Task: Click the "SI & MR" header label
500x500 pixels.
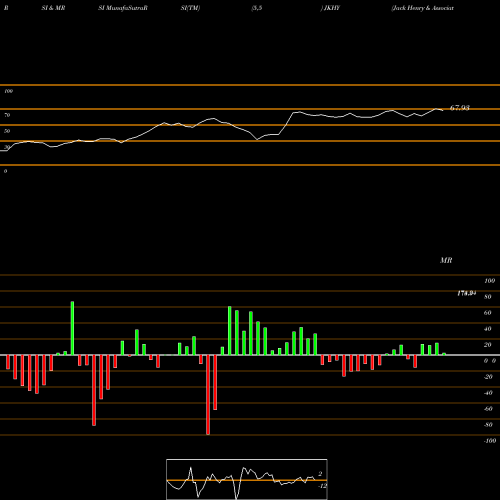Action: 53,8
